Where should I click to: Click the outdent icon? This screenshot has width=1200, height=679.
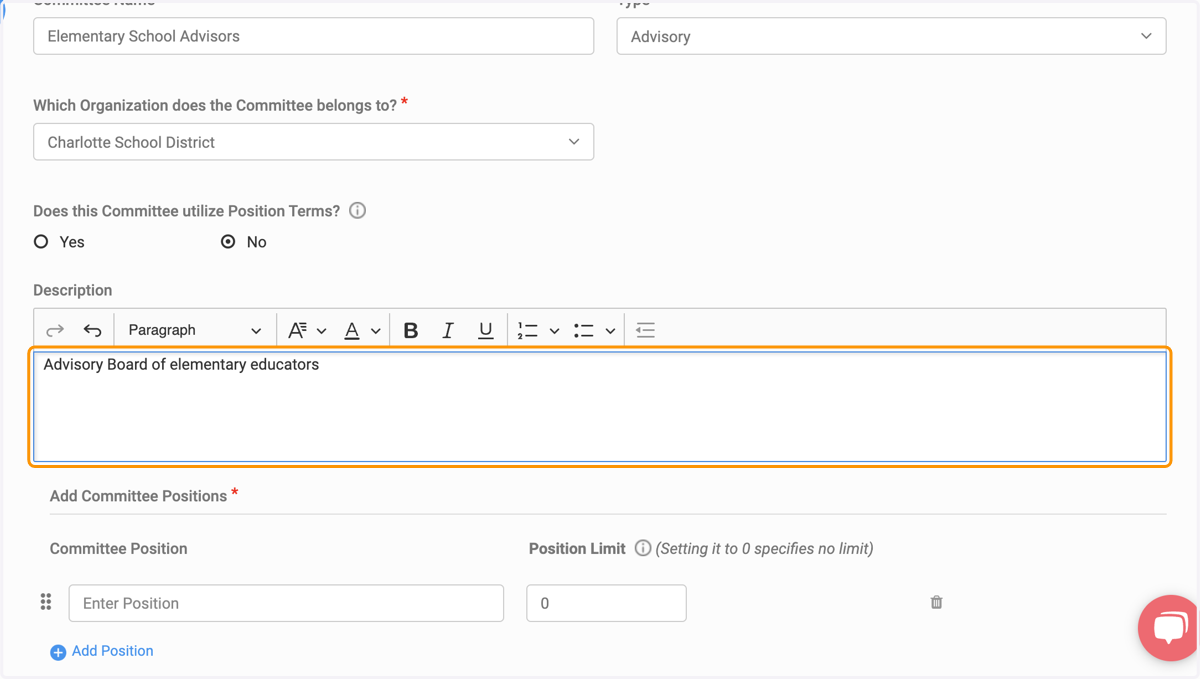click(x=646, y=330)
